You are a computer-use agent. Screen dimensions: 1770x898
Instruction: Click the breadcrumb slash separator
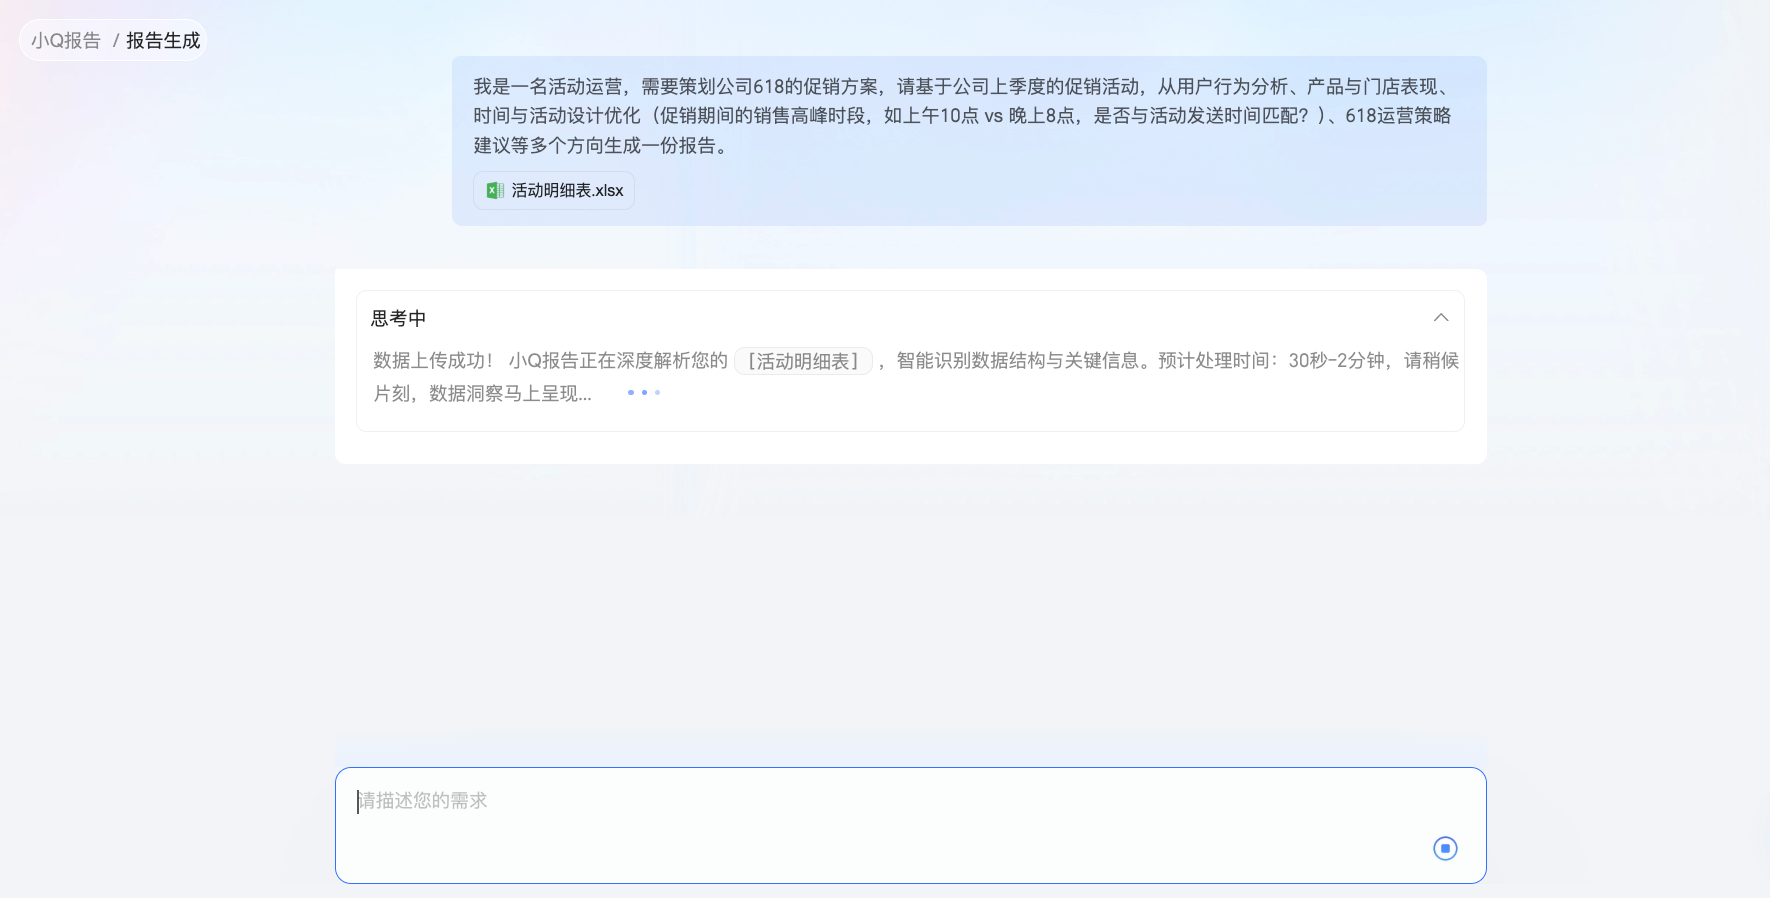click(x=116, y=40)
